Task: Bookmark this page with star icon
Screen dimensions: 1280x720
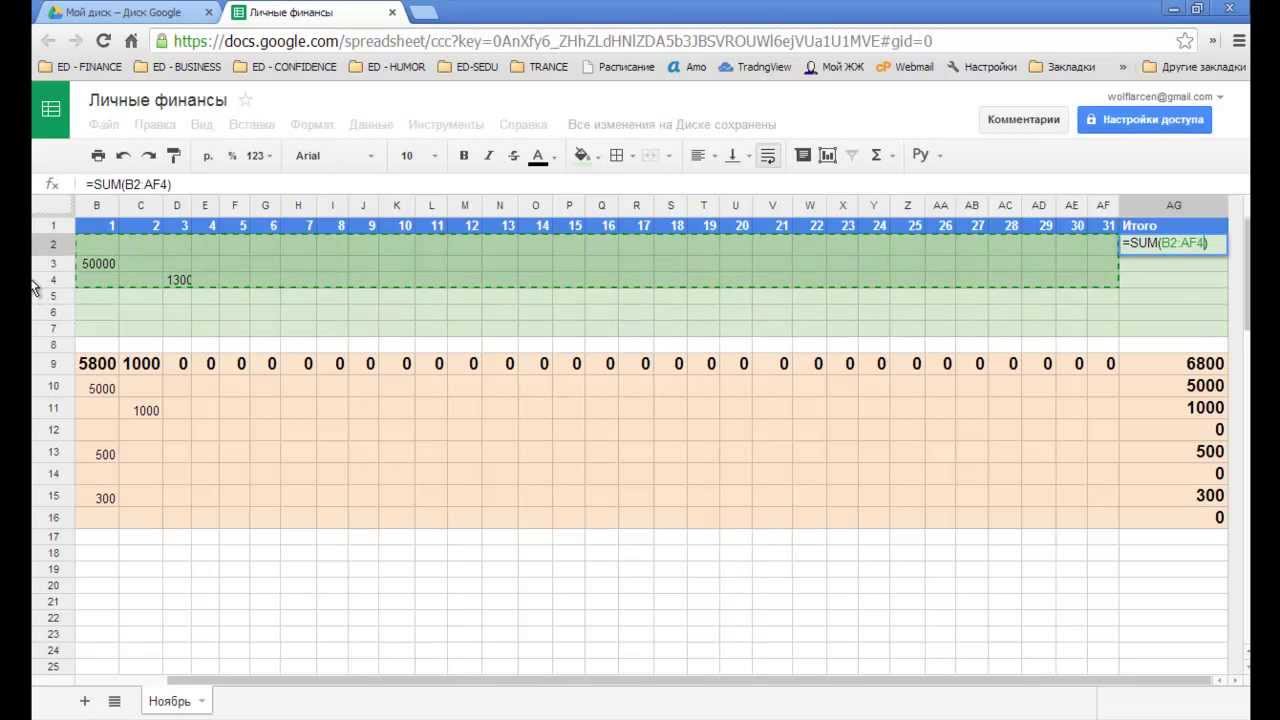Action: pos(1185,41)
